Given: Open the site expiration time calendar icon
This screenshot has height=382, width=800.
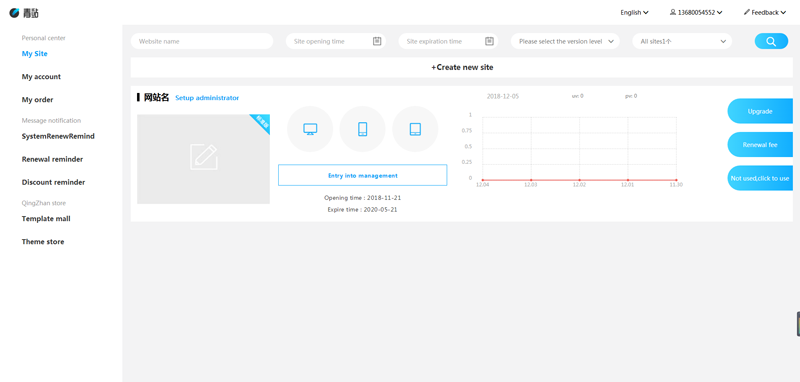Looking at the screenshot, I should tap(489, 41).
